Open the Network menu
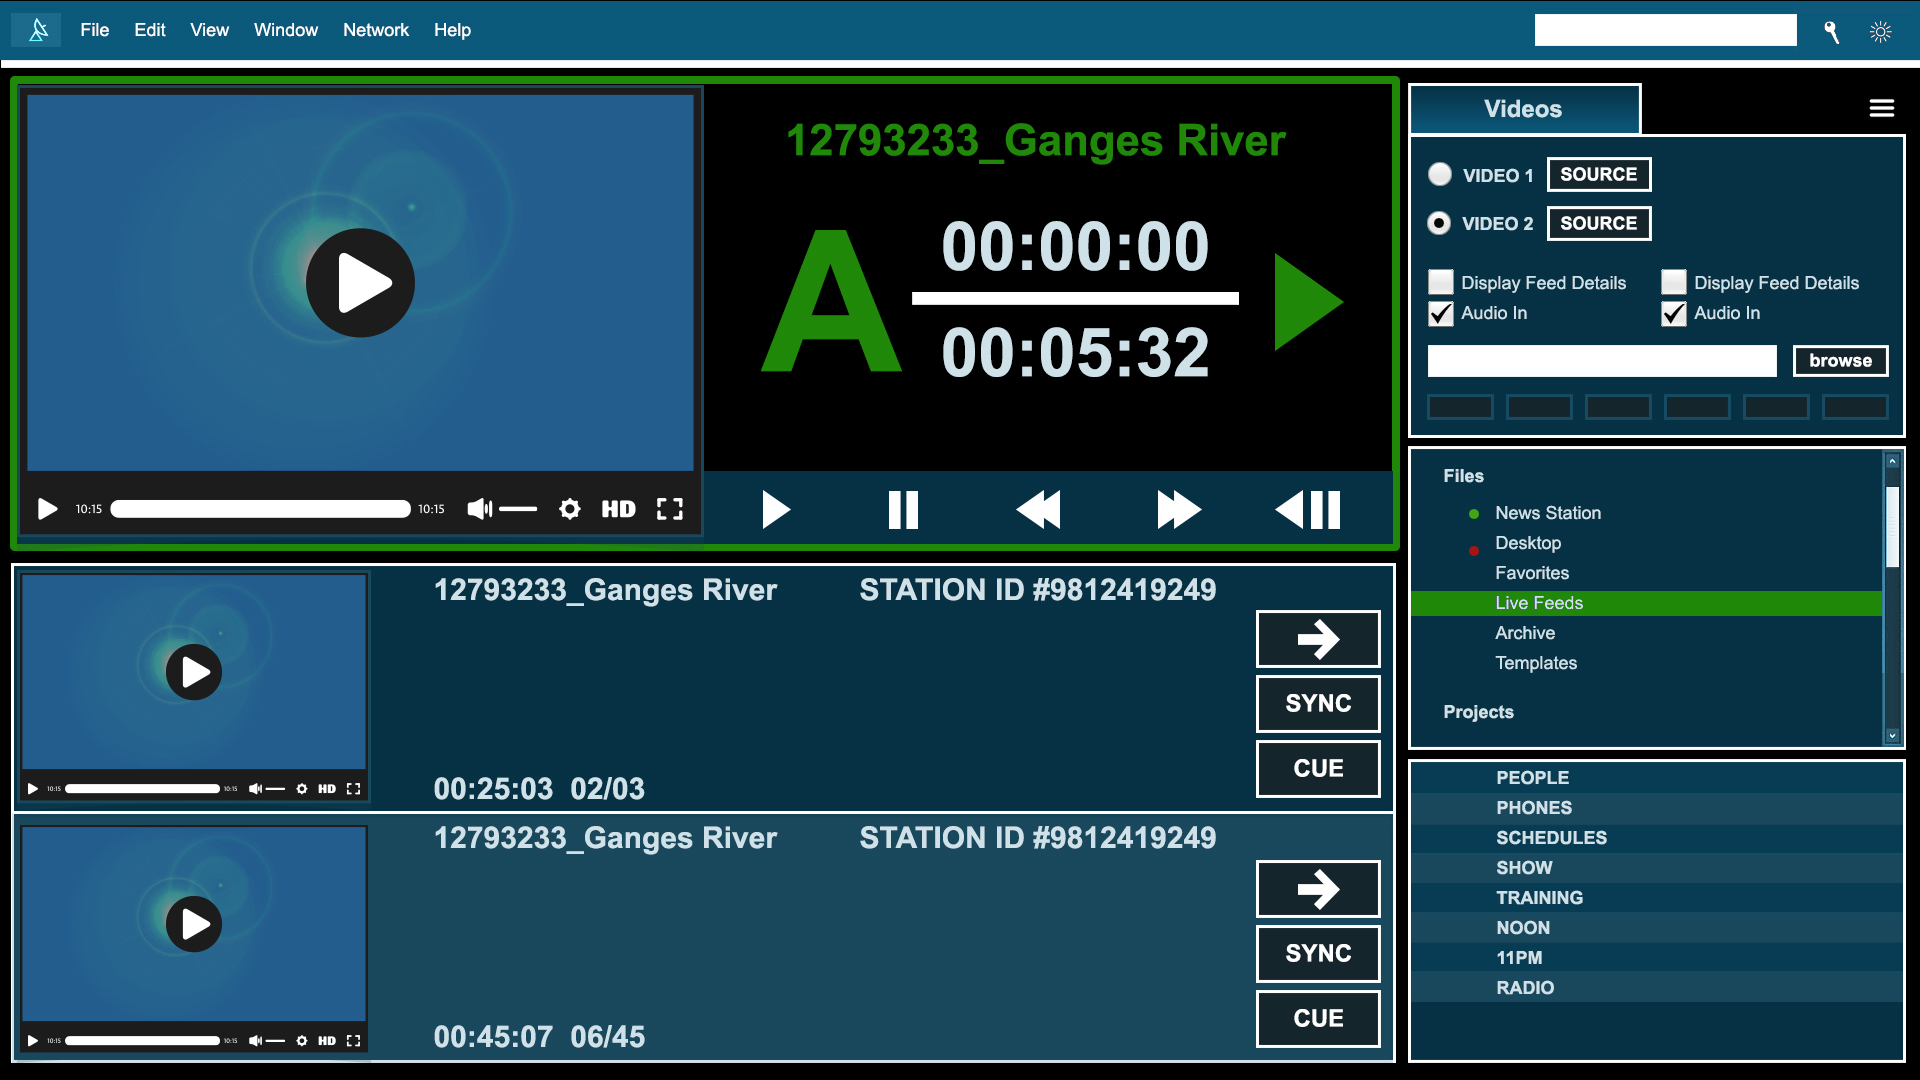The image size is (1920, 1080). tap(375, 30)
